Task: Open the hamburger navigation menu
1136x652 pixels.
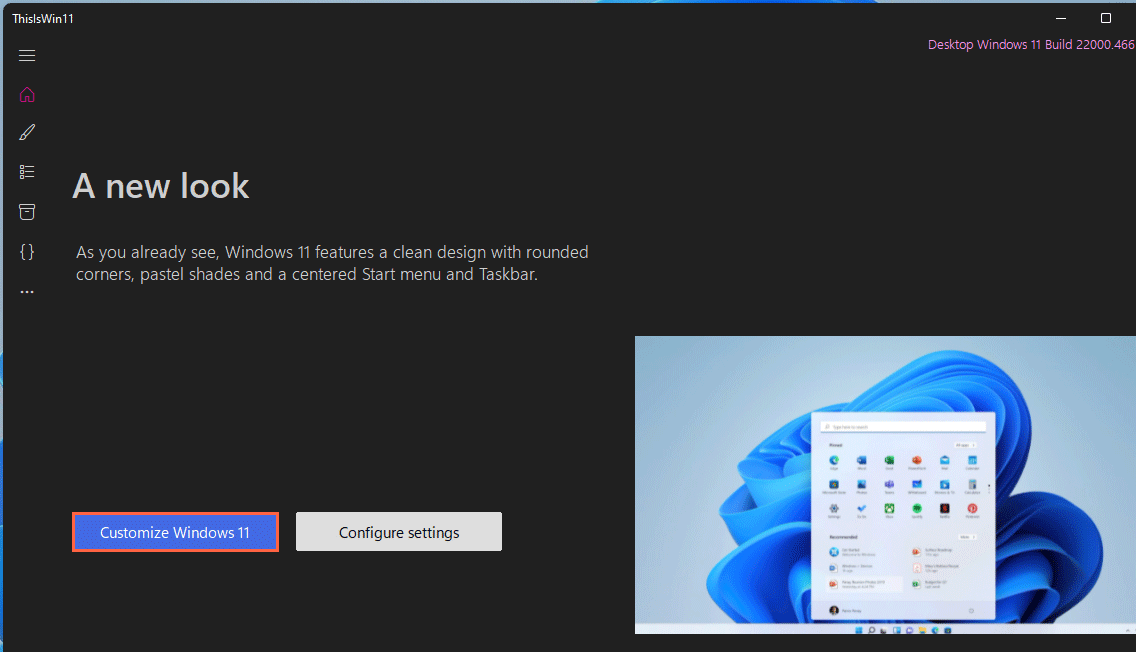Action: click(27, 56)
